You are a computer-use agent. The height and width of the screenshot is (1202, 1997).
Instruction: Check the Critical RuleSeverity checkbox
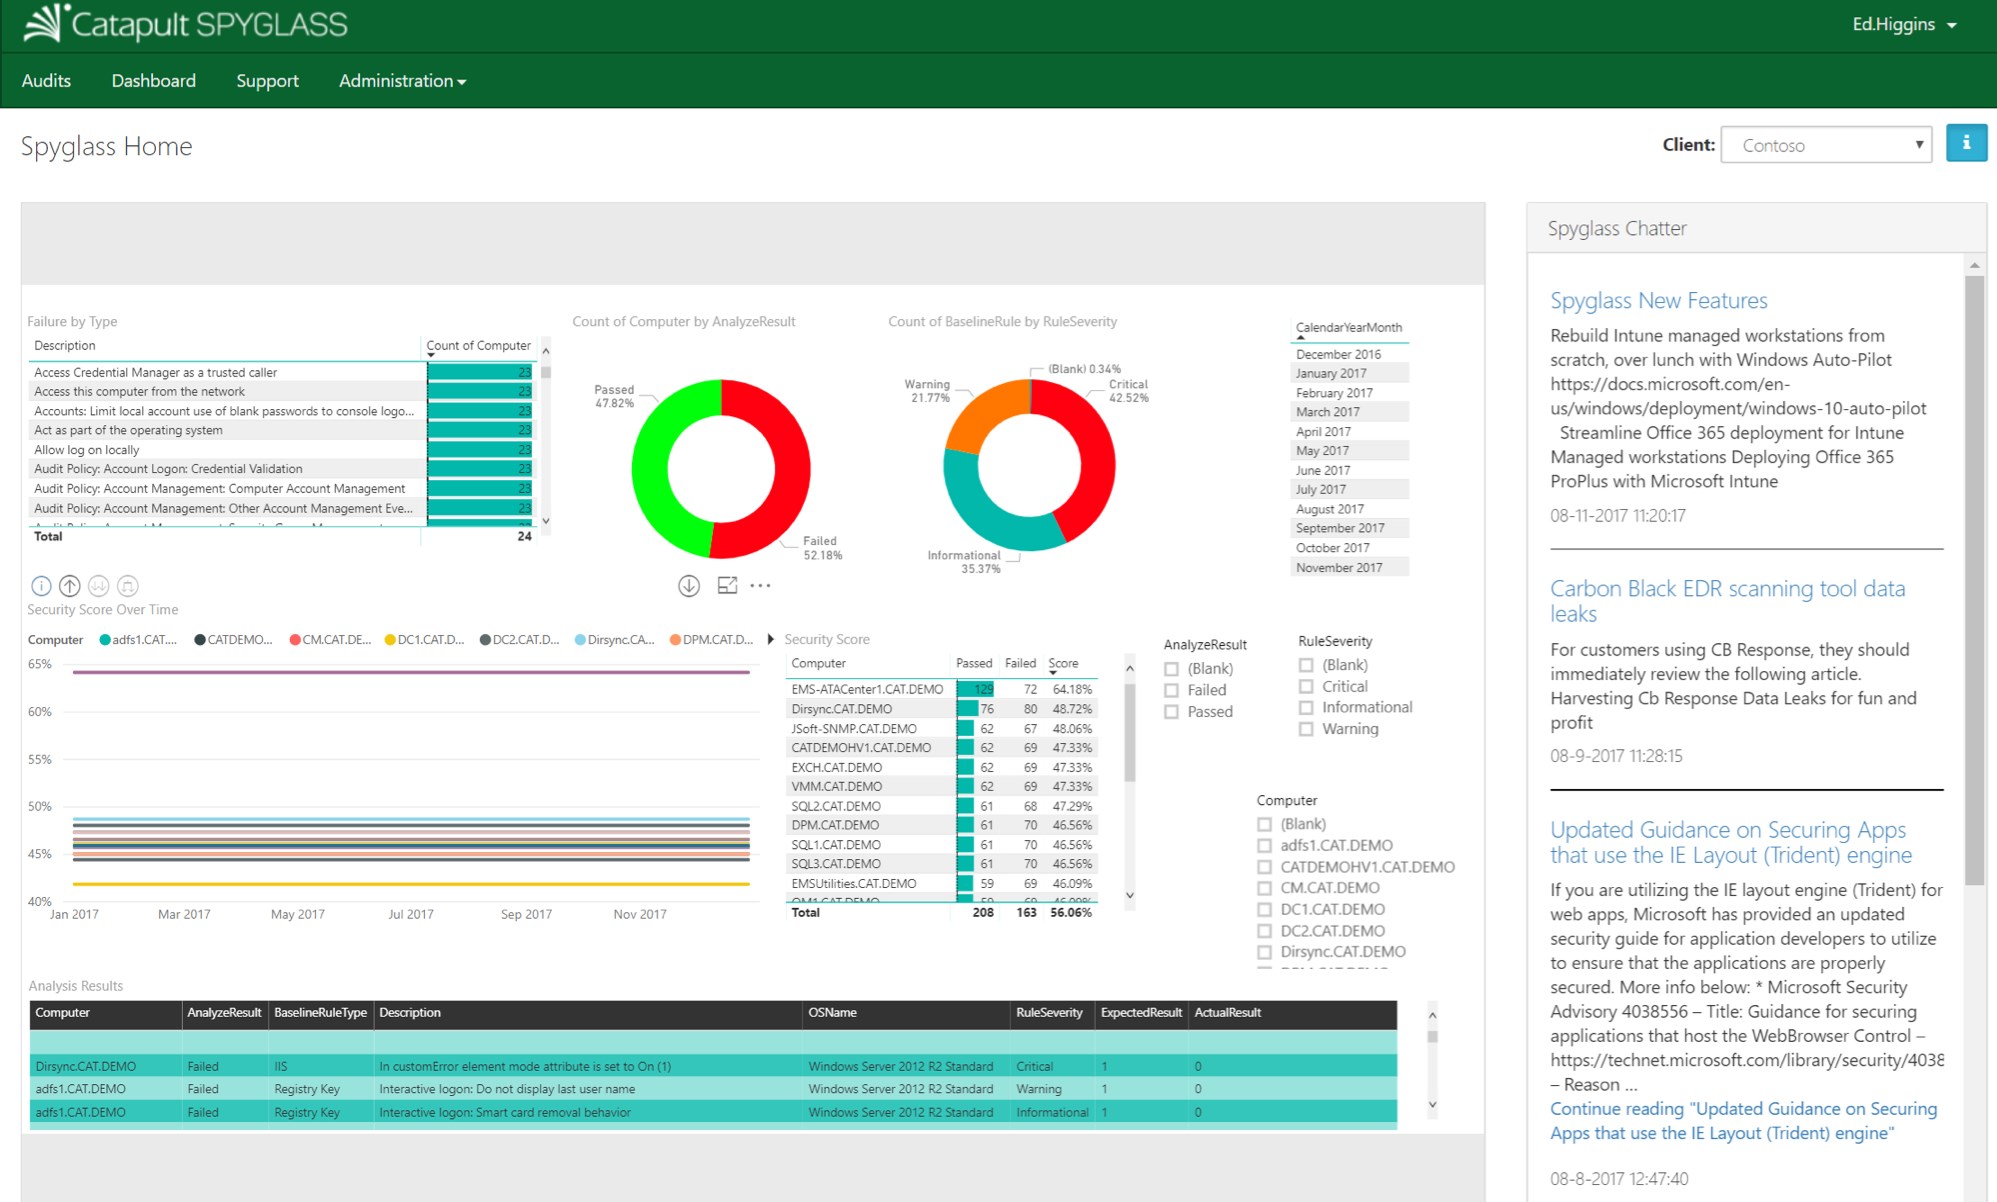click(1305, 687)
